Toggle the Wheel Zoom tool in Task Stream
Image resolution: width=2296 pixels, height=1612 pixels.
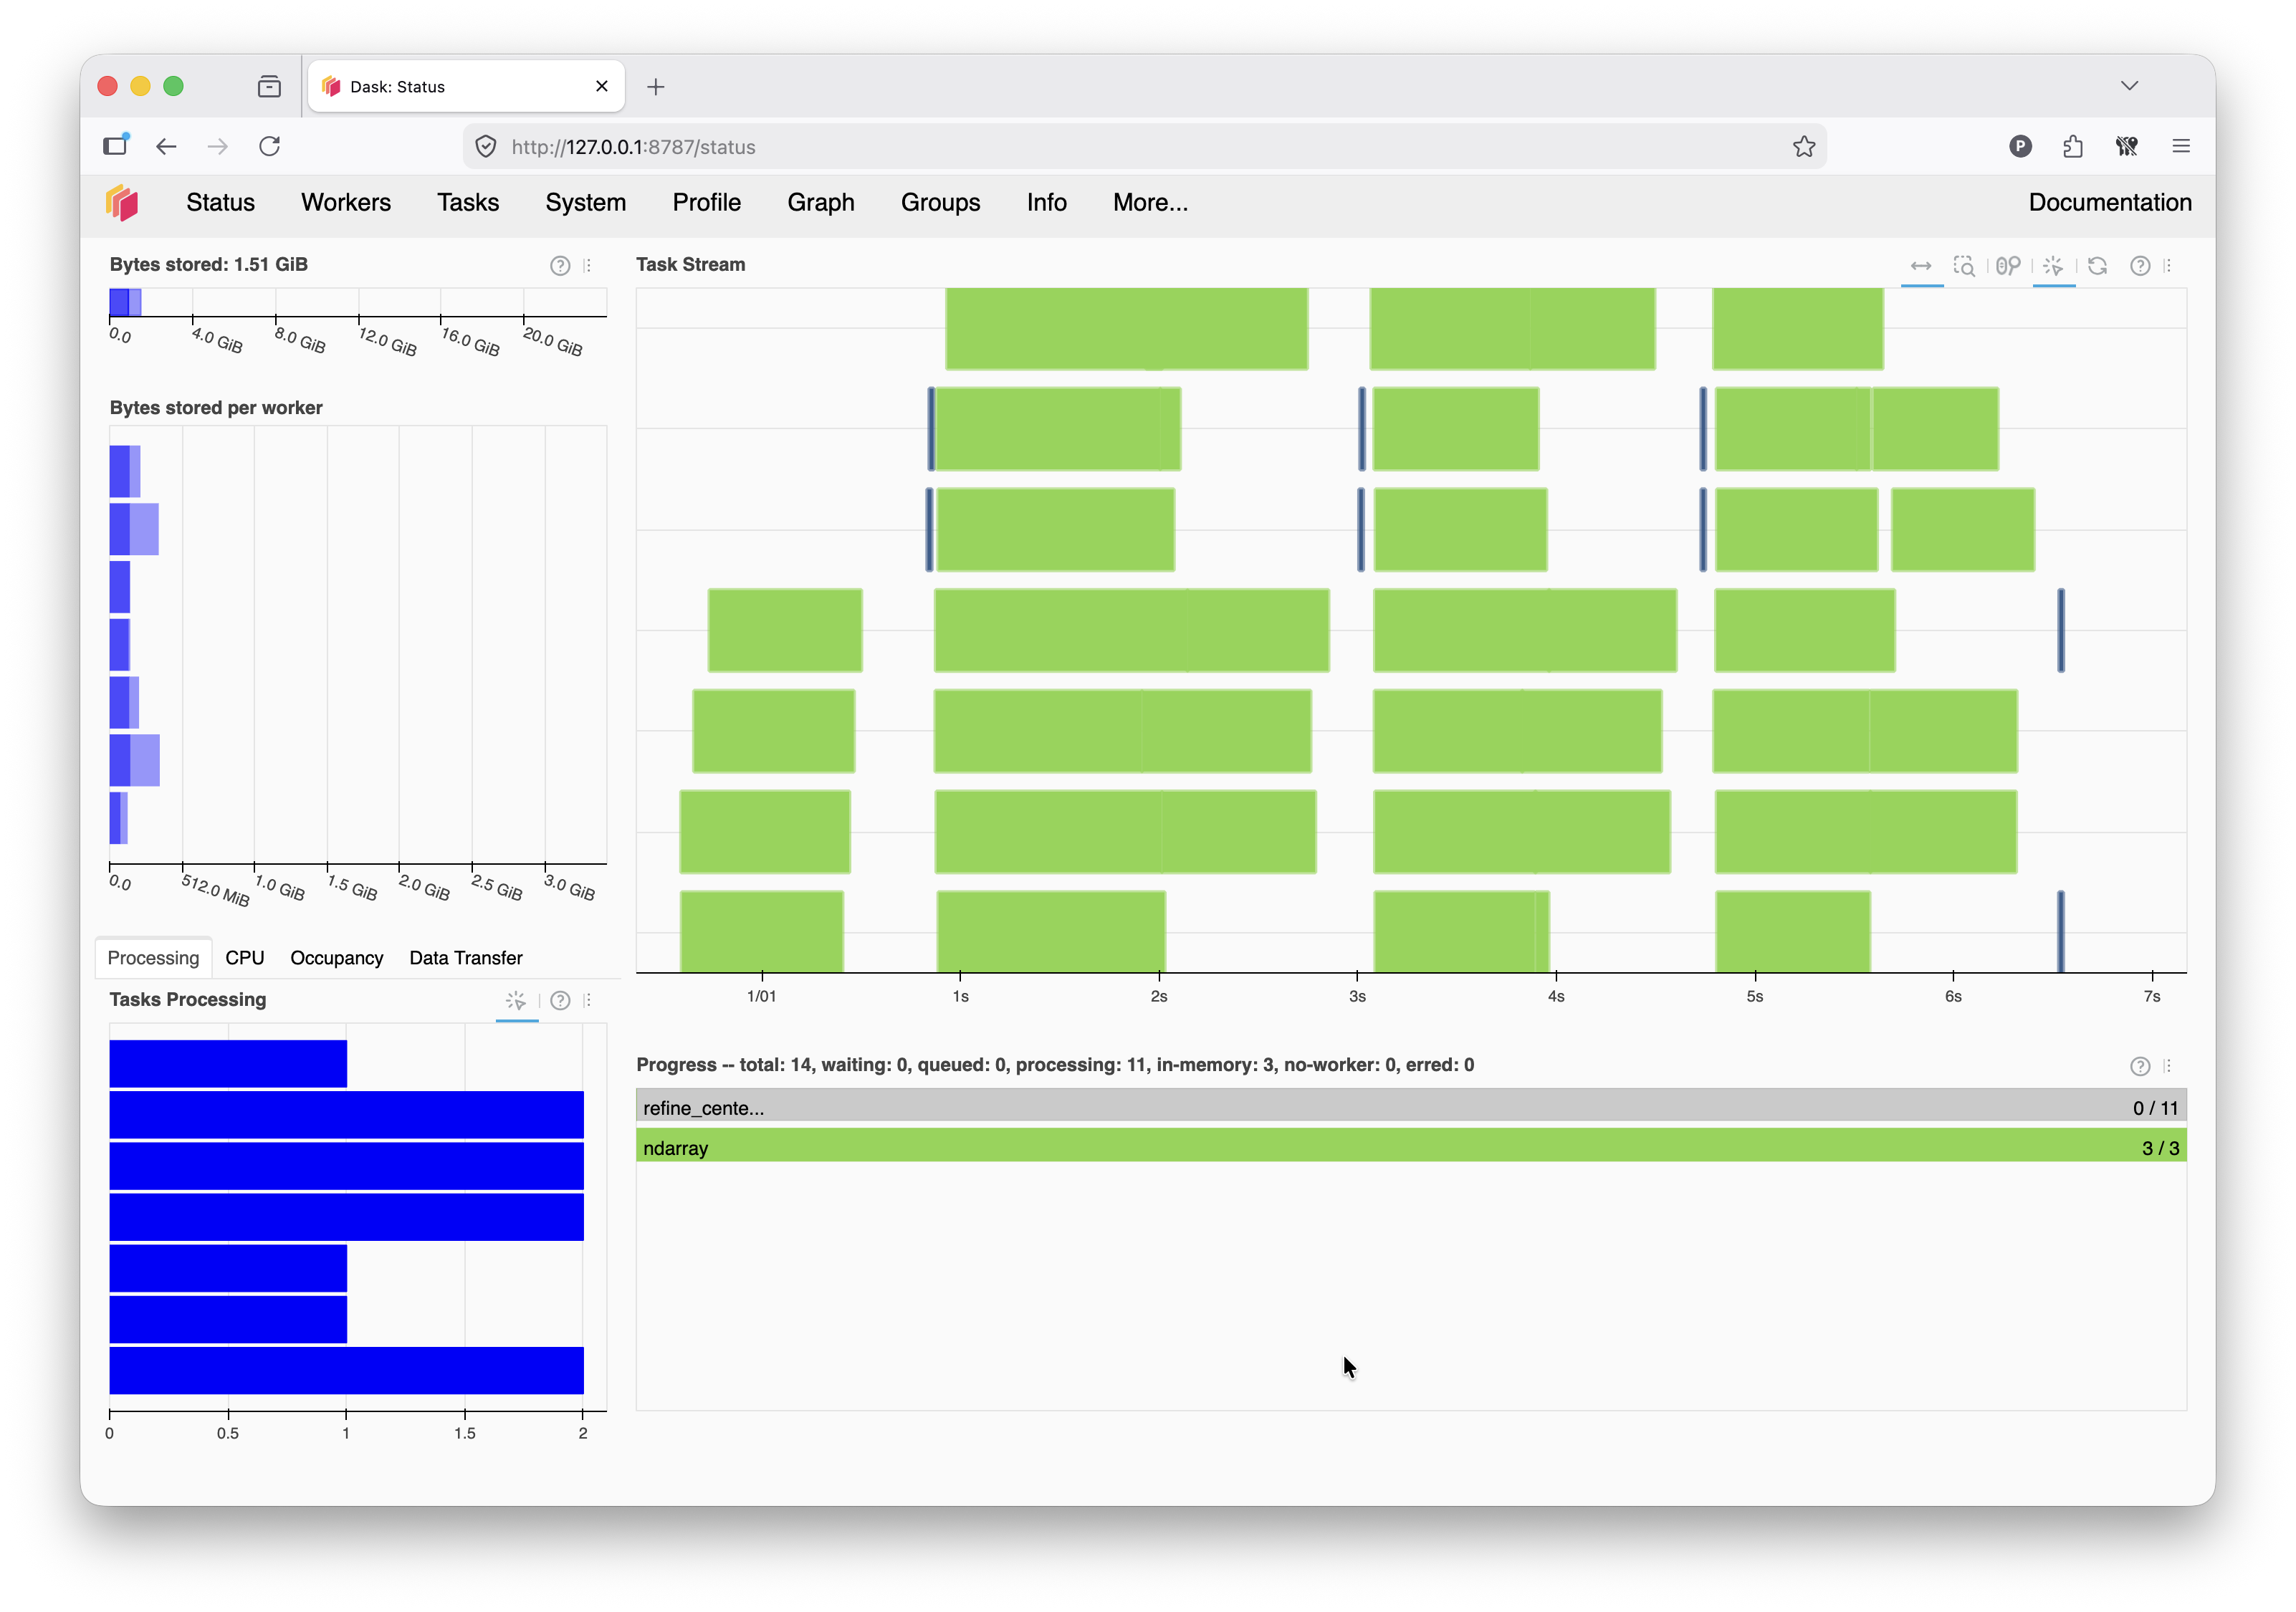[x=2008, y=266]
